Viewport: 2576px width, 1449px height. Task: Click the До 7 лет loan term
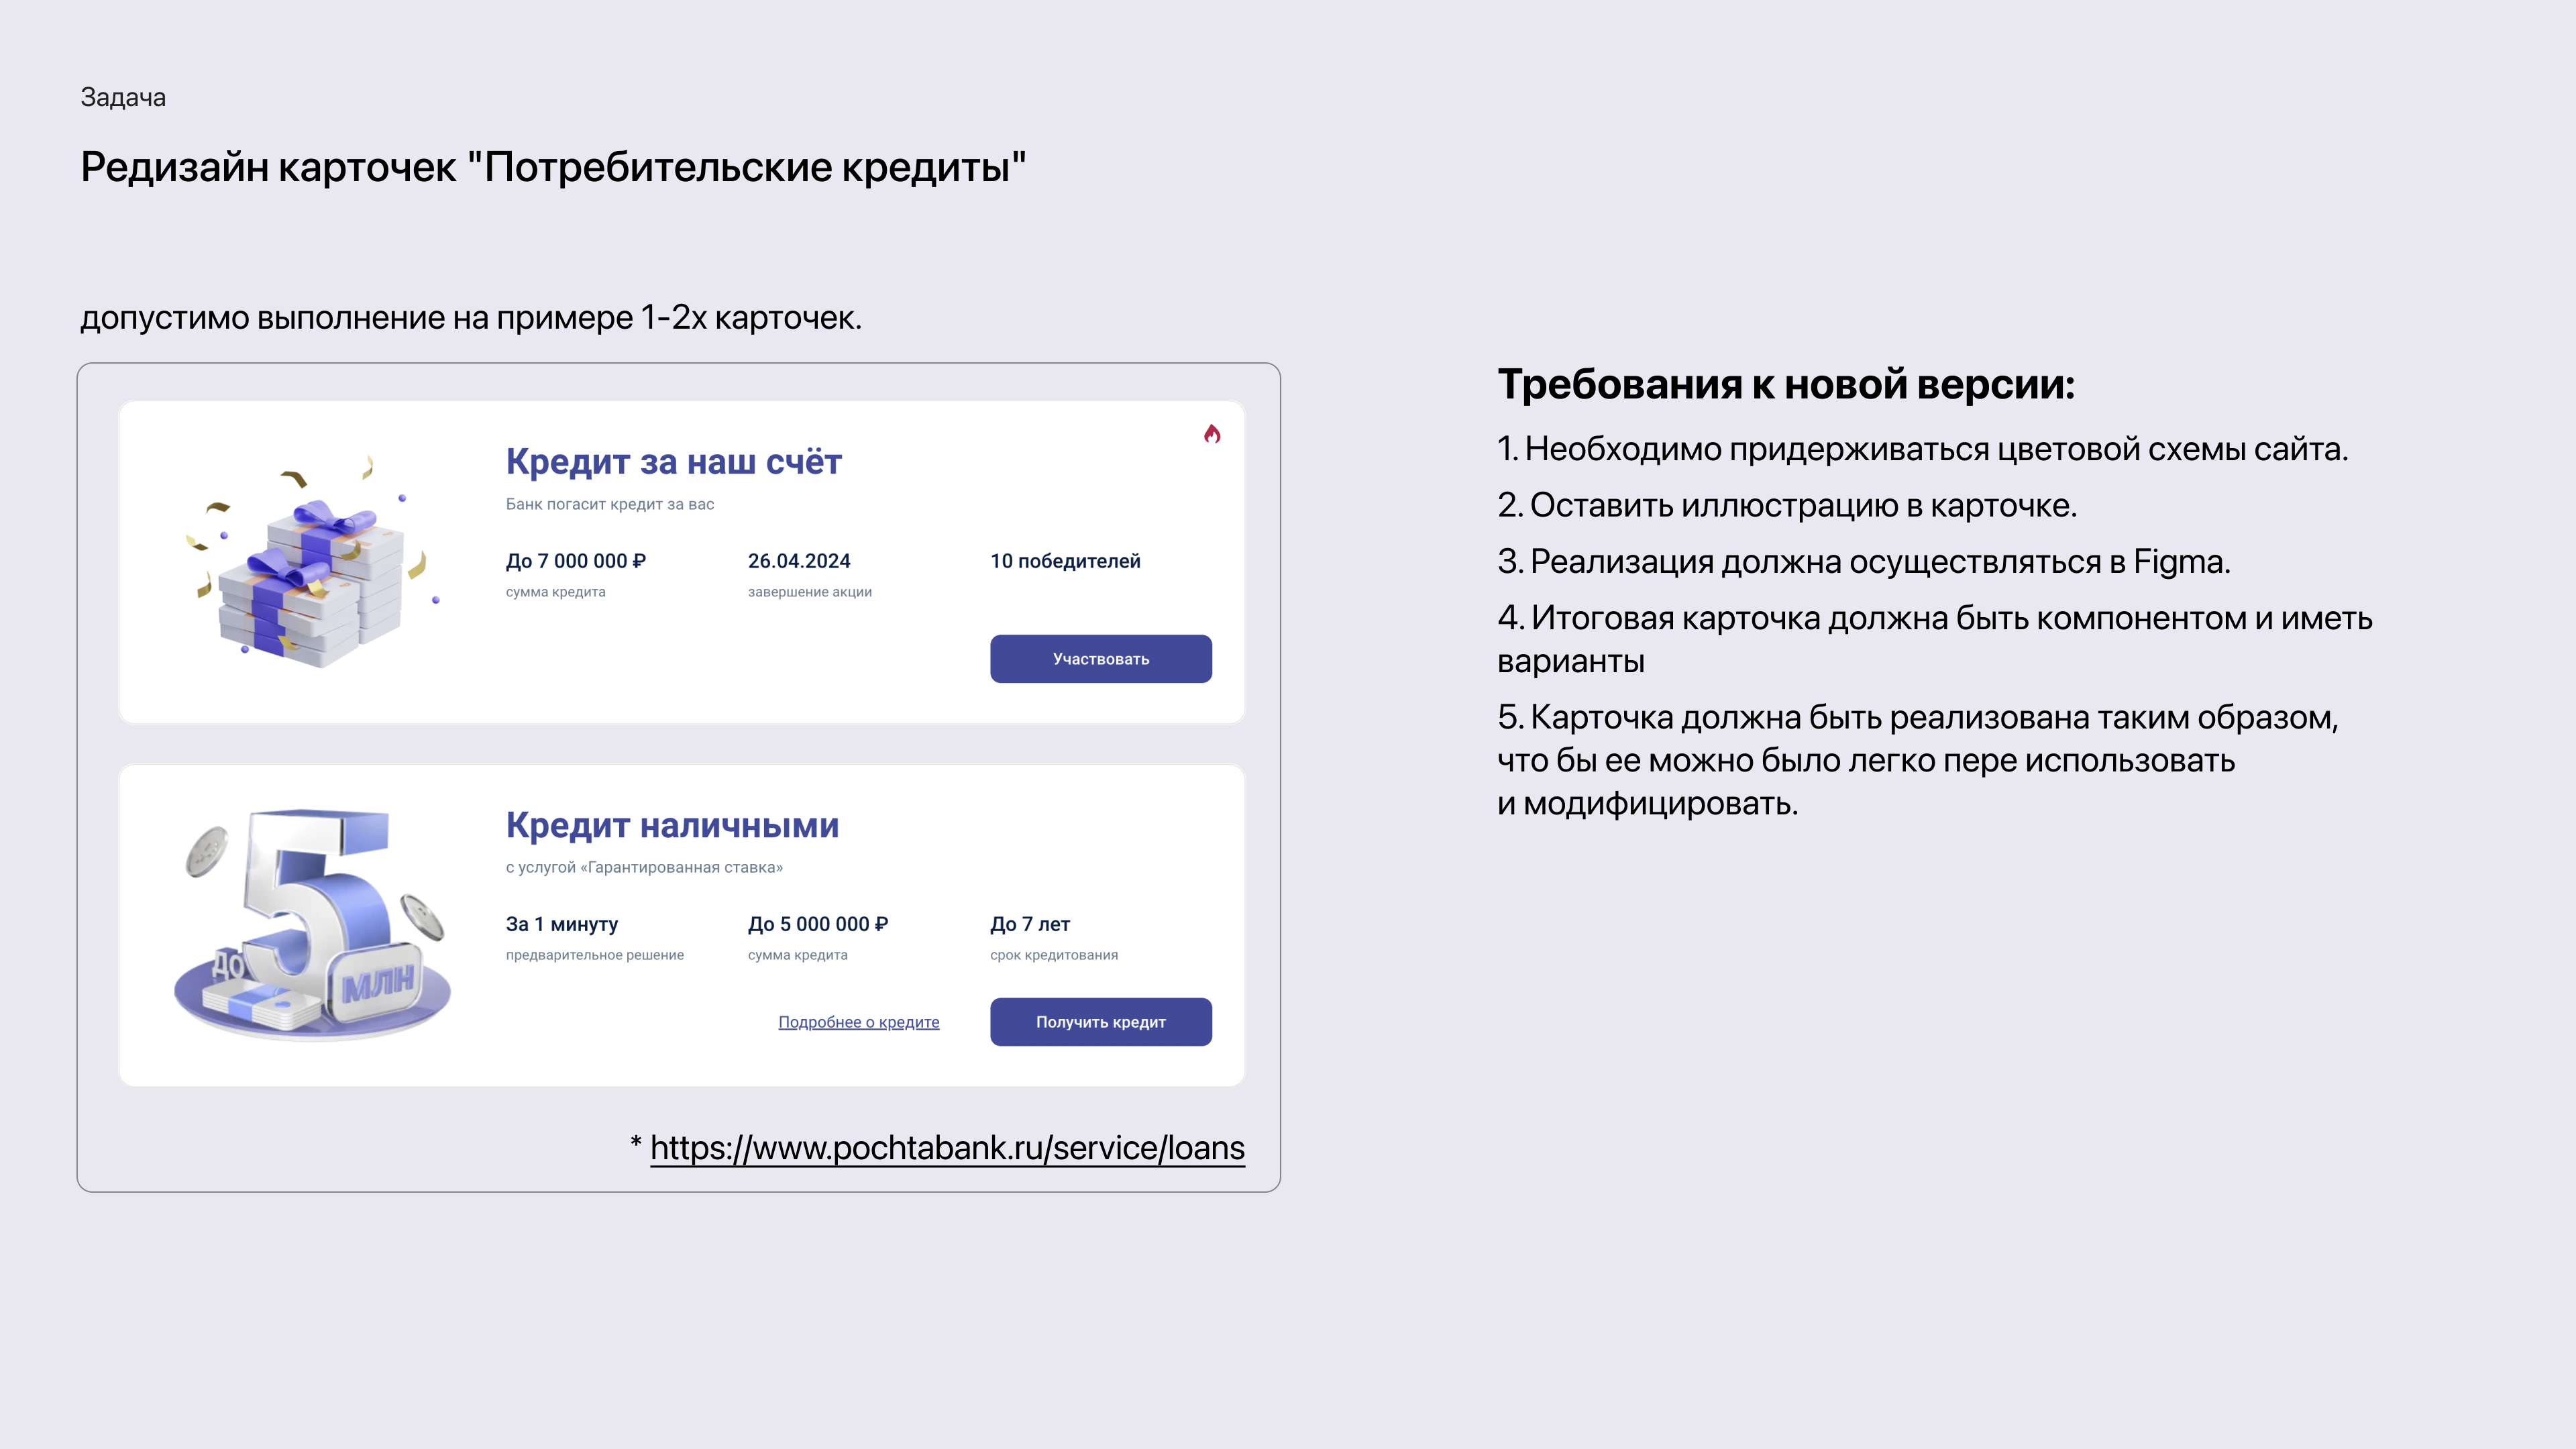pos(1030,924)
